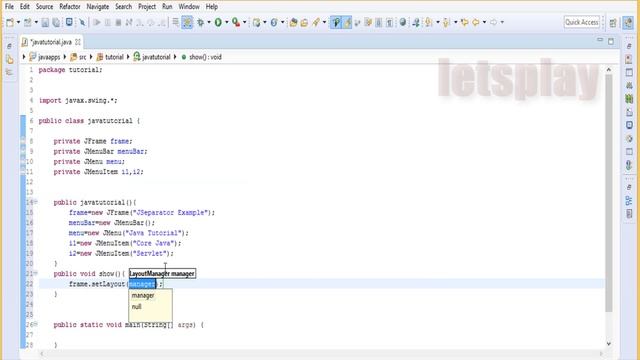640x360 pixels.
Task: Click the Debug bug icon
Action: pos(200,22)
